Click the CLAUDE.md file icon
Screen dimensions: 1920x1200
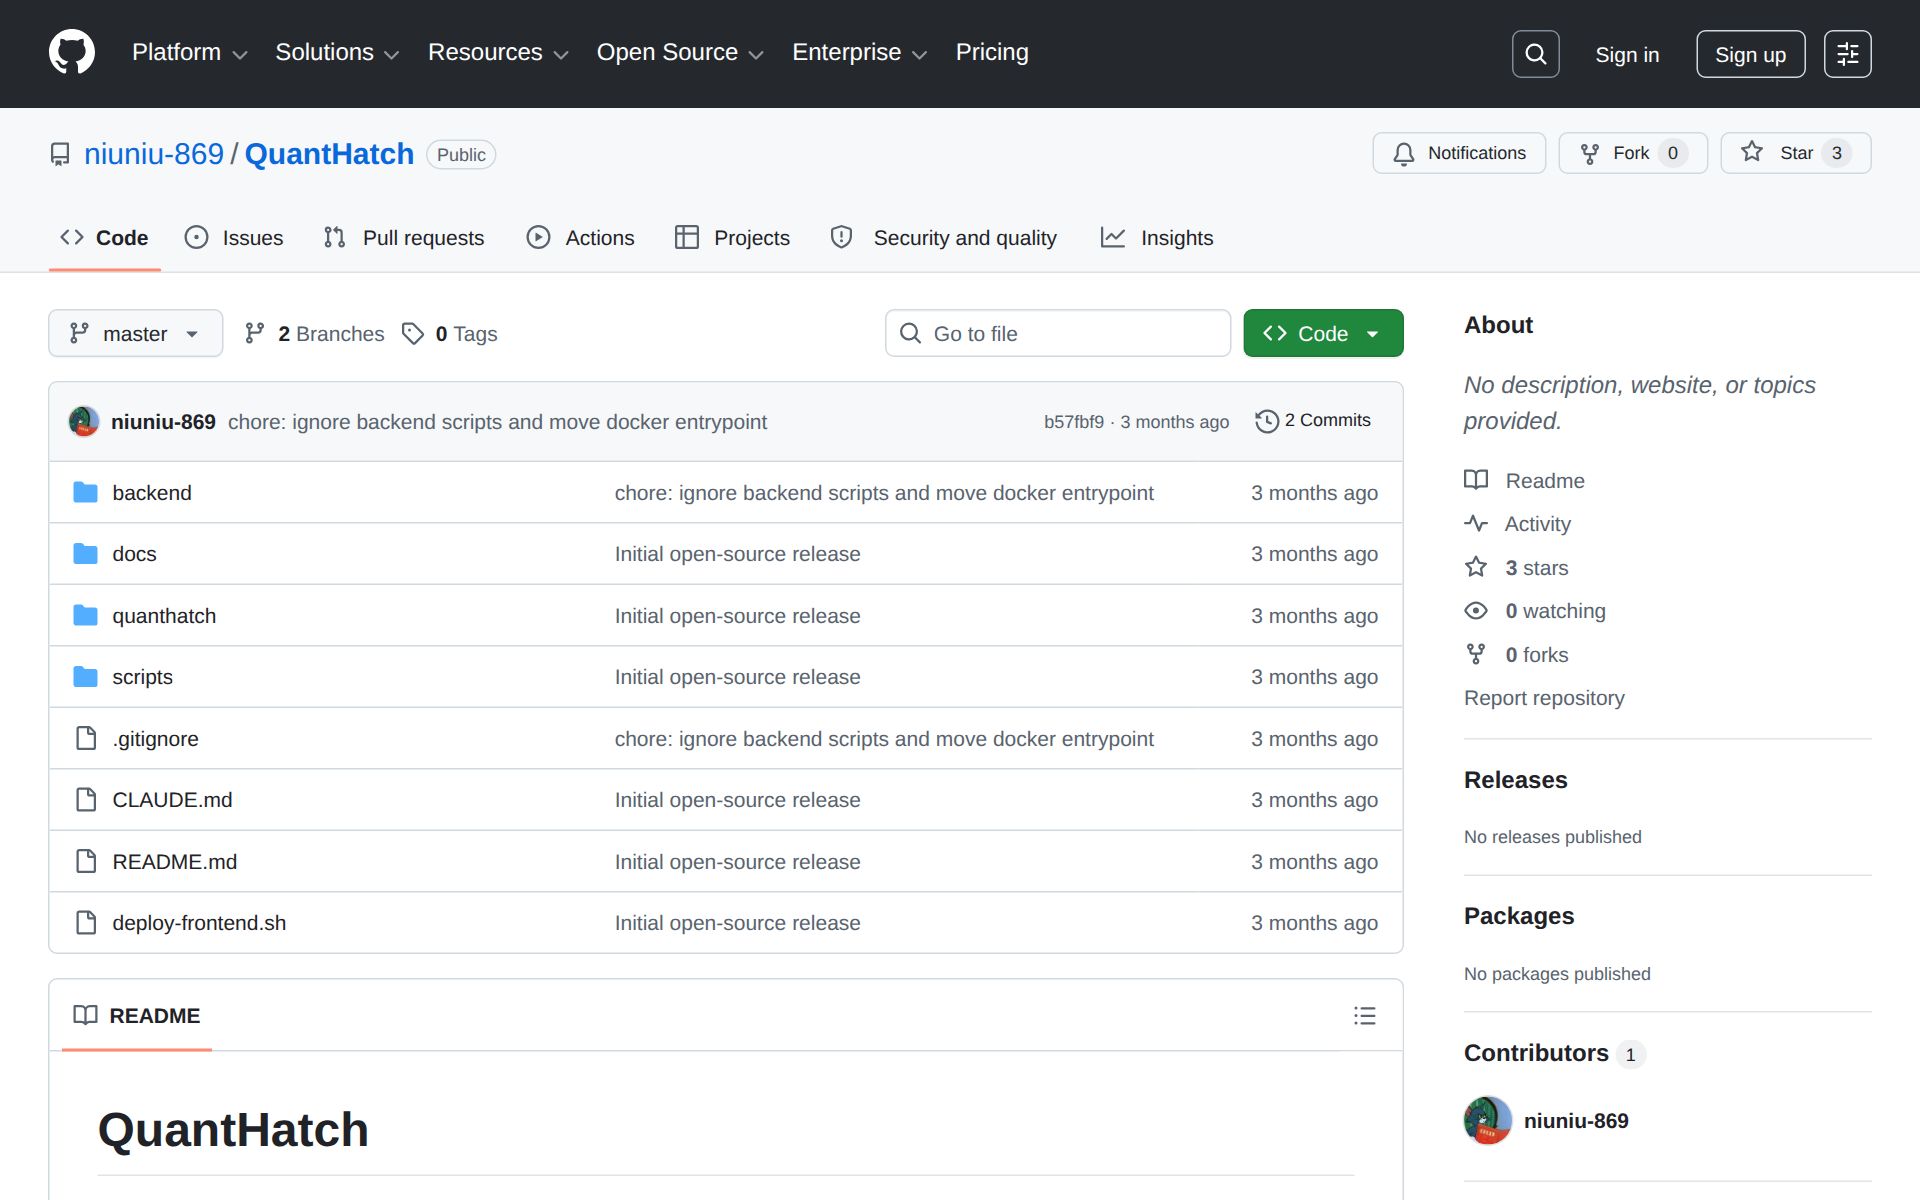point(86,799)
